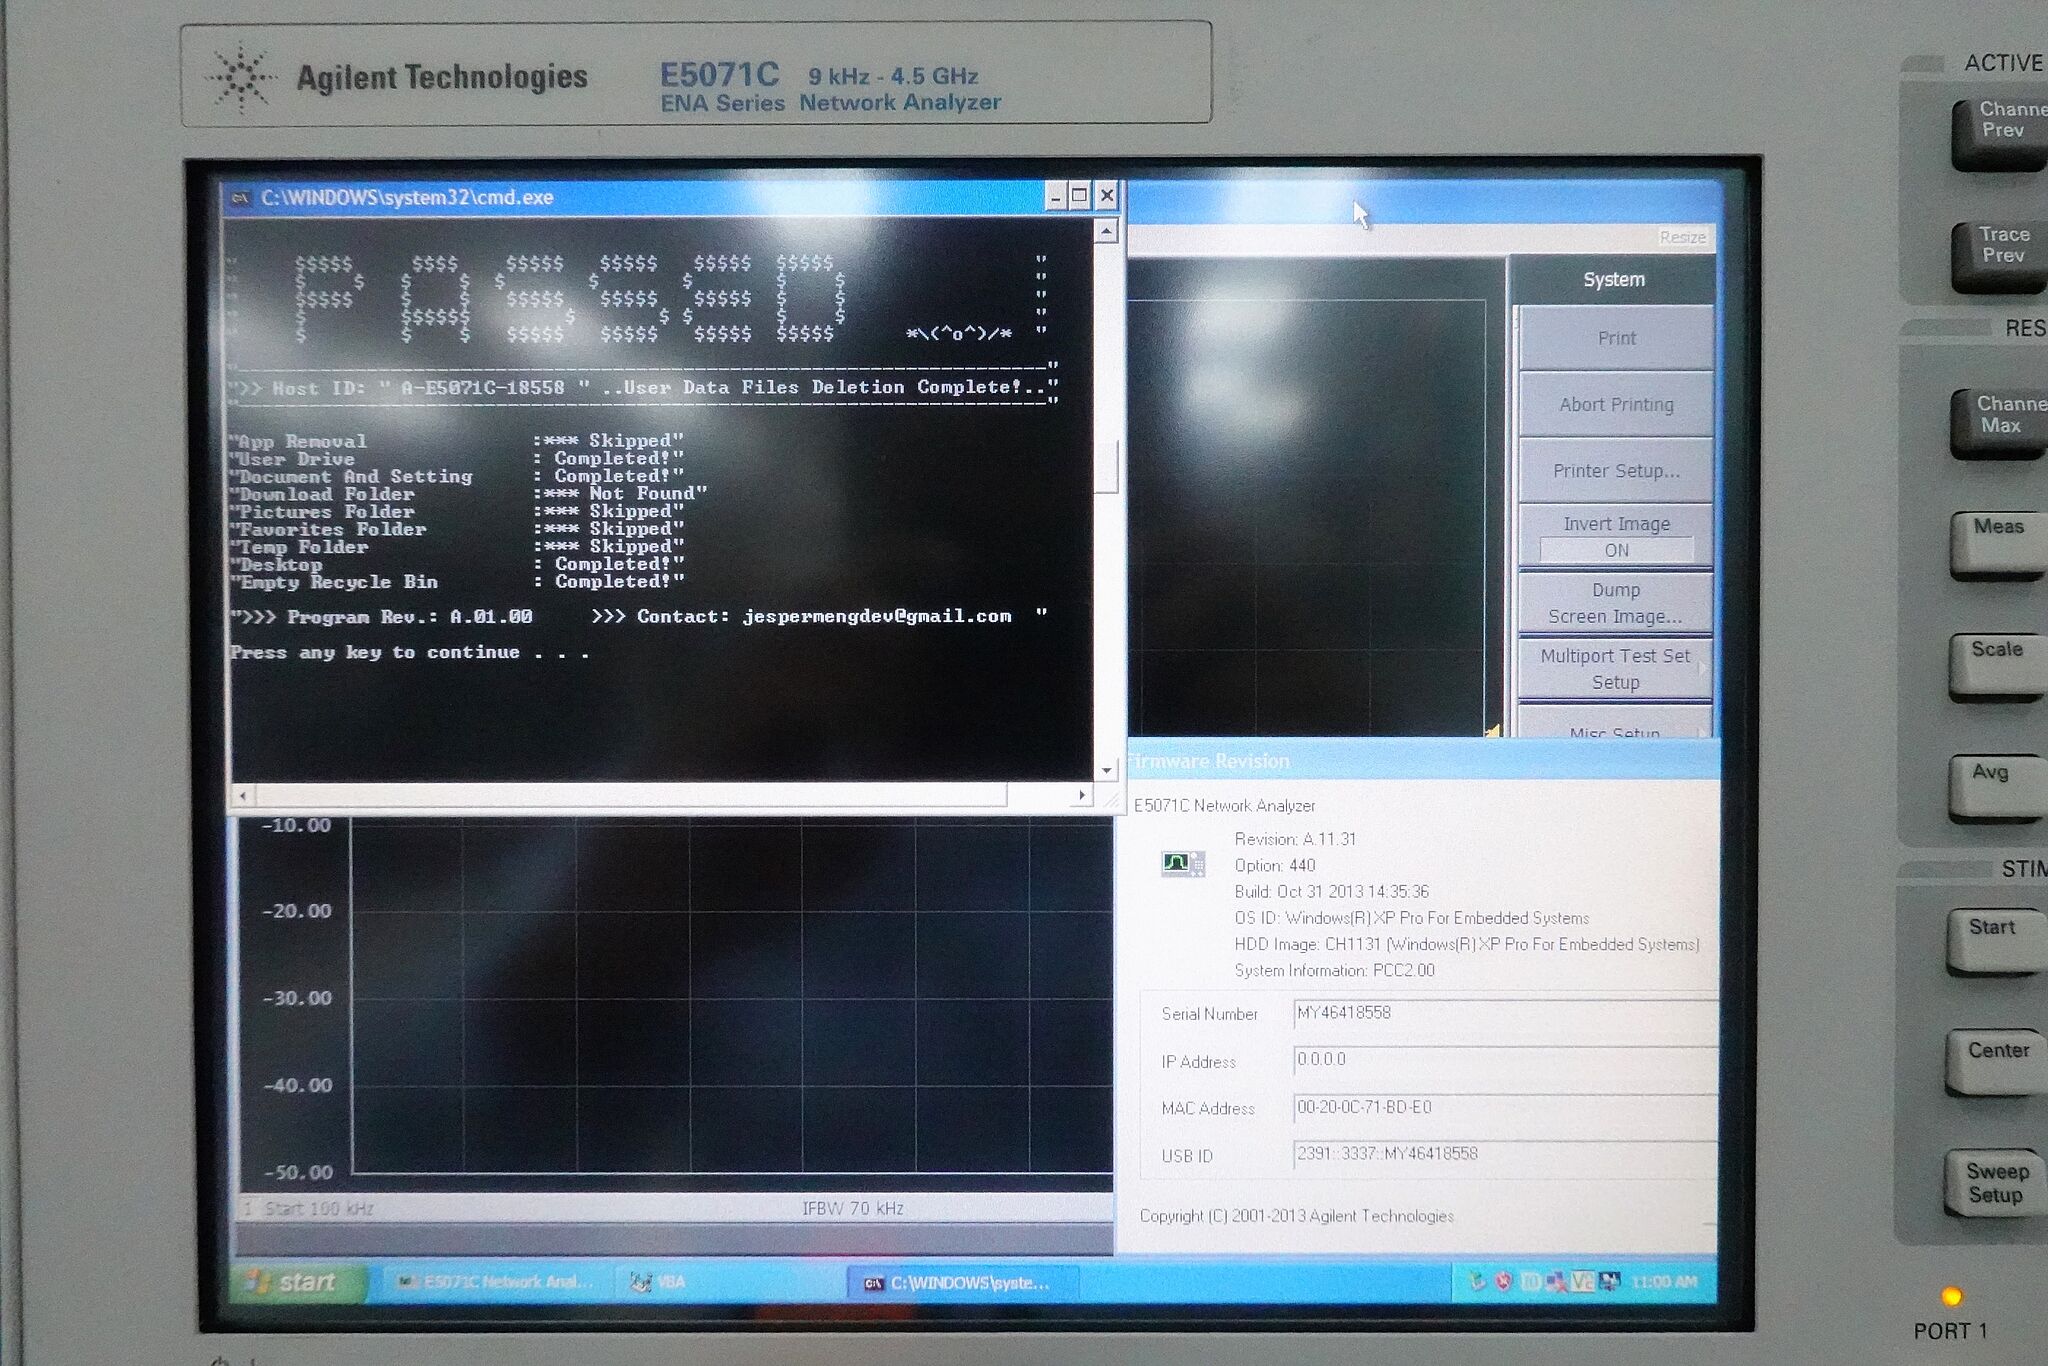Click the Host ID line in the cmd window
Viewport: 2048px width, 1366px height.
tap(643, 387)
